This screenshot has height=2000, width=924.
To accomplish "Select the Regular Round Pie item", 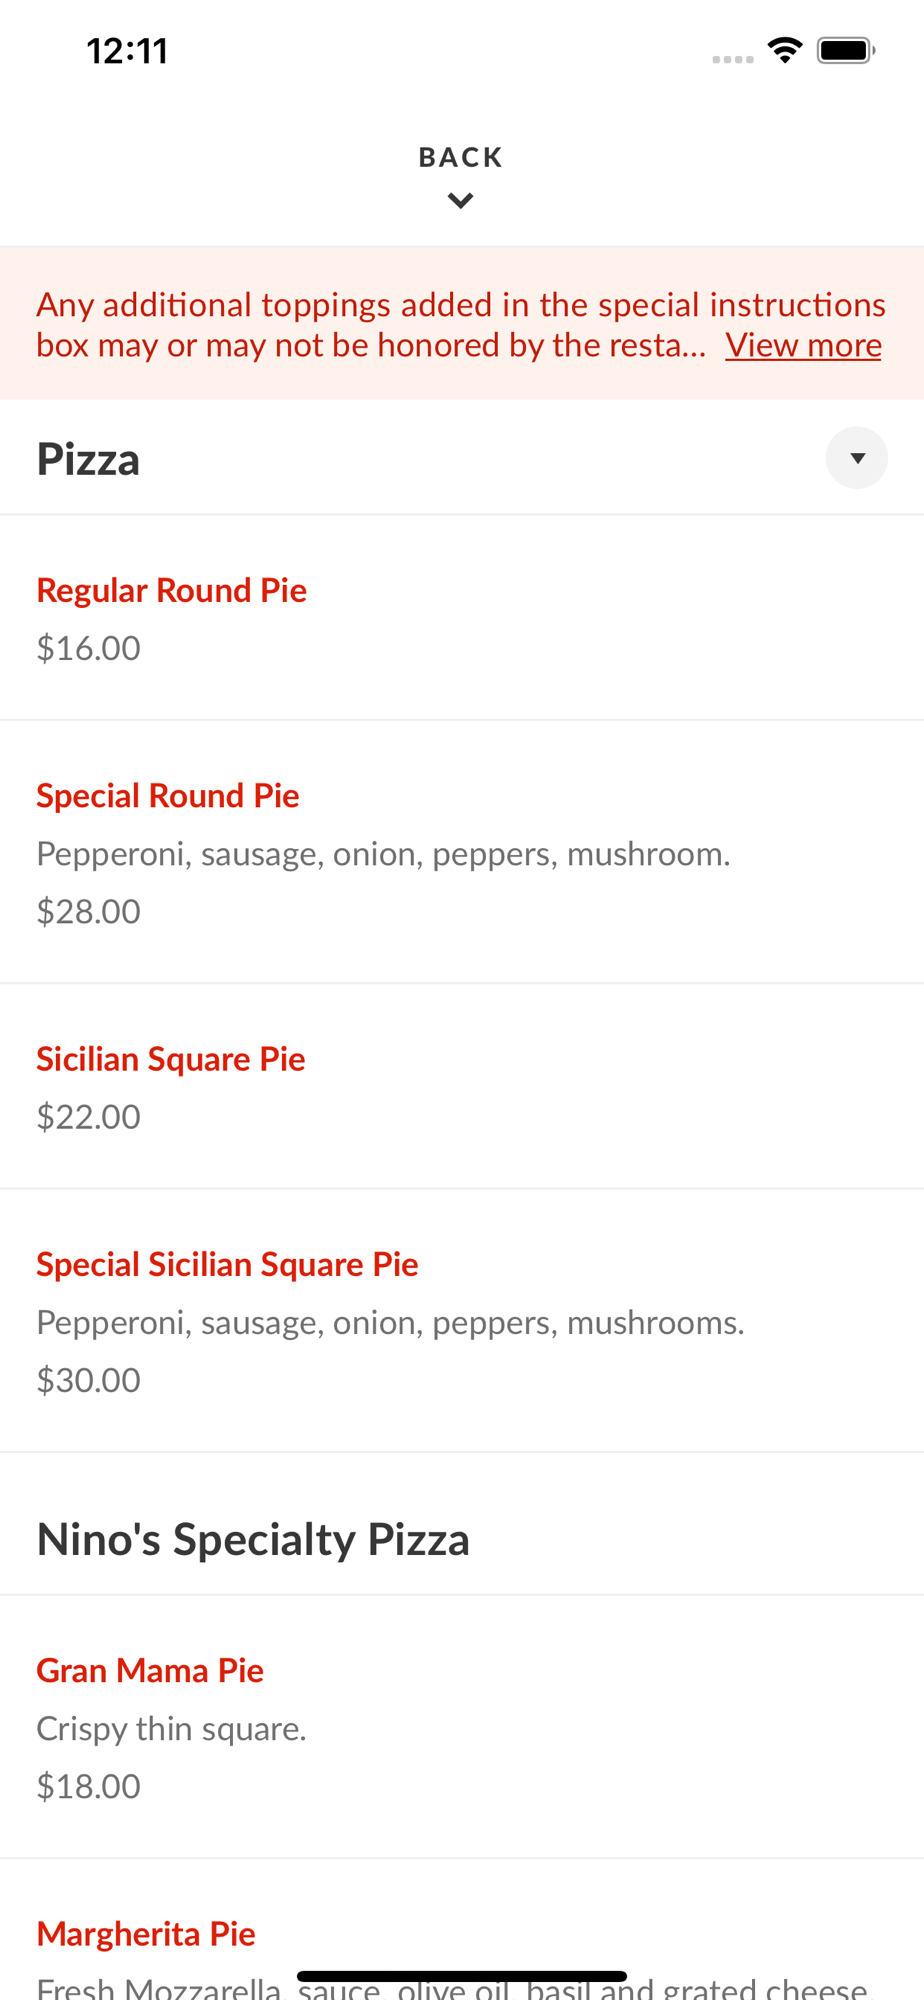I will 171,590.
